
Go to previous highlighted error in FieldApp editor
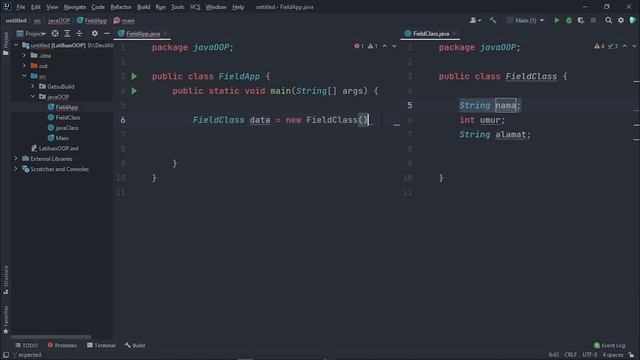click(x=384, y=46)
